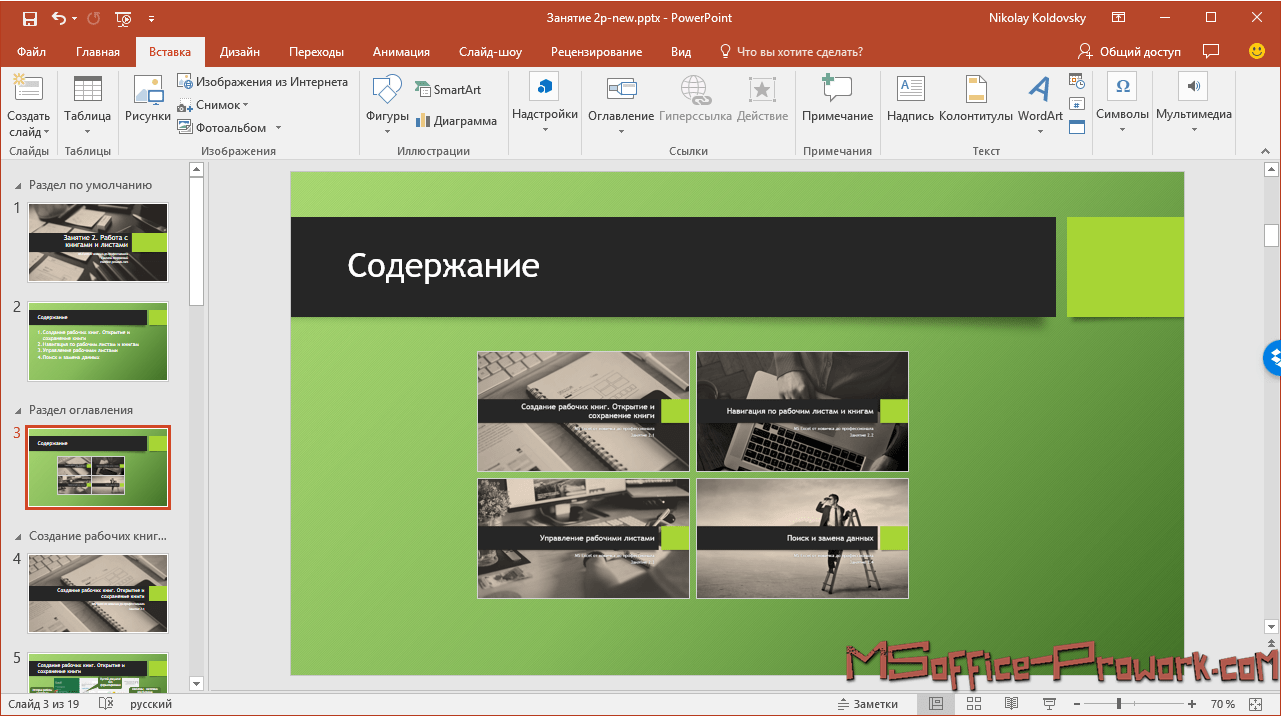Select slide 2 thumbnail

[98, 341]
